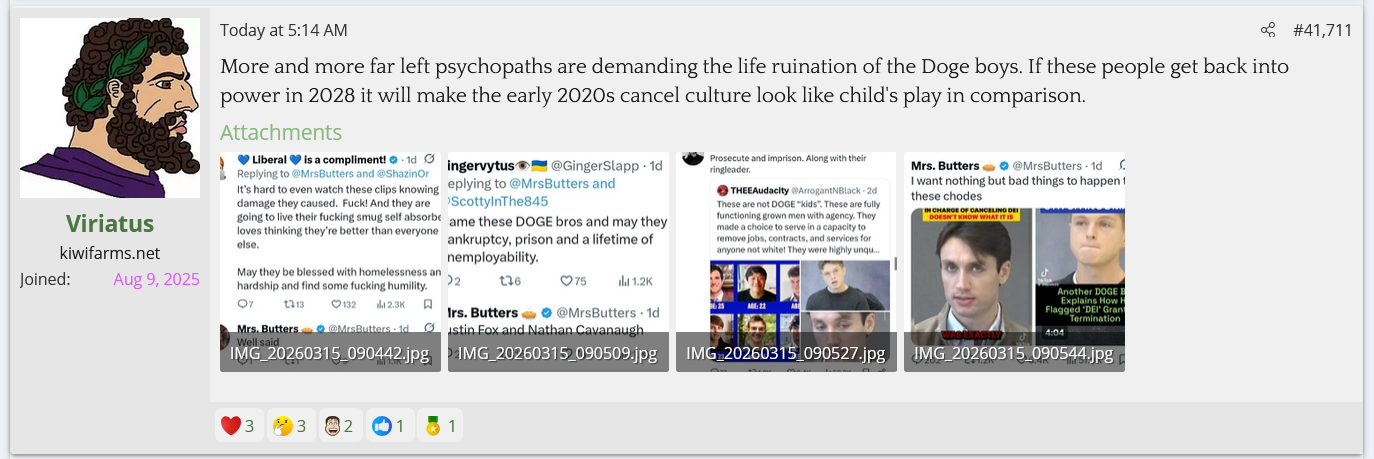Screen dimensions: 1374x459
Task: Click the bookmark icon in the first attachment
Action: (x=428, y=304)
